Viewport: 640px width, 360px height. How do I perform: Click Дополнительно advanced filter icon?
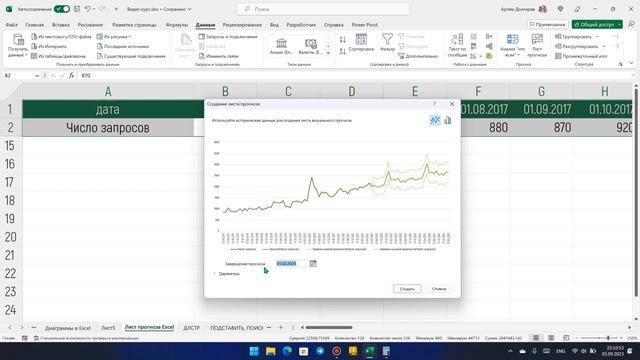coord(401,56)
